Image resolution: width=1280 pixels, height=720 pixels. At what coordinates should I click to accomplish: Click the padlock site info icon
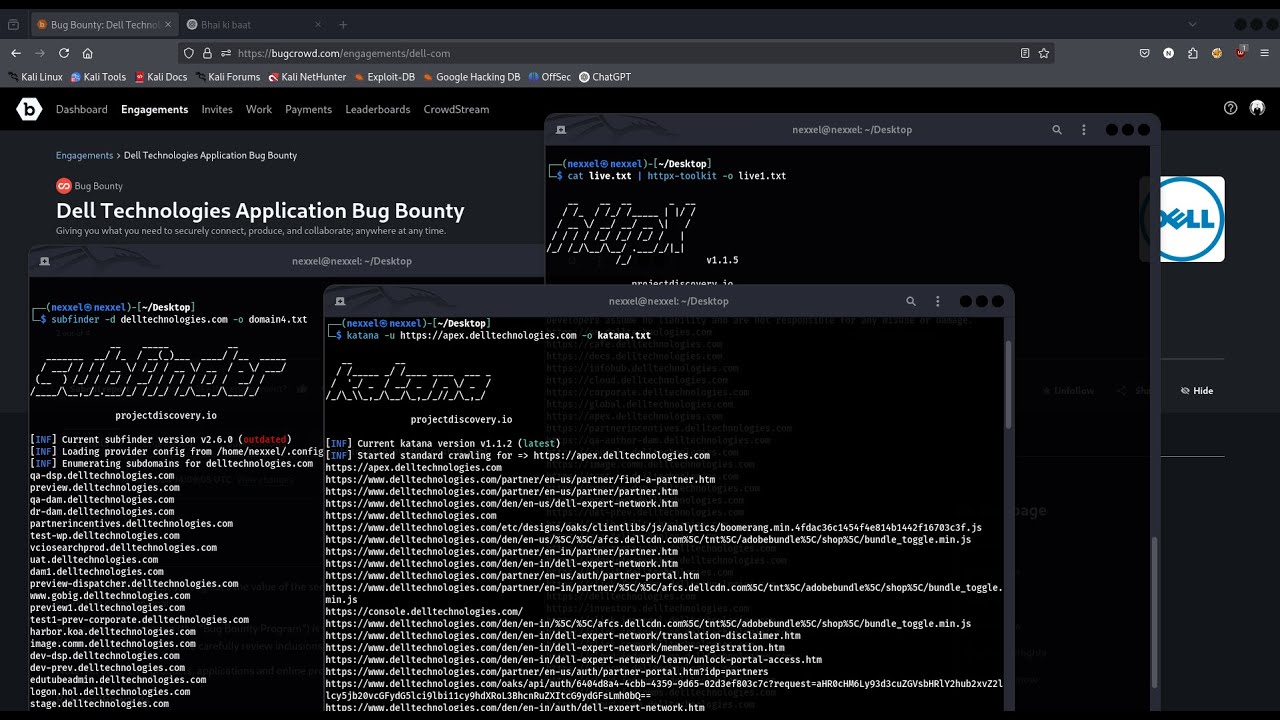[x=207, y=53]
